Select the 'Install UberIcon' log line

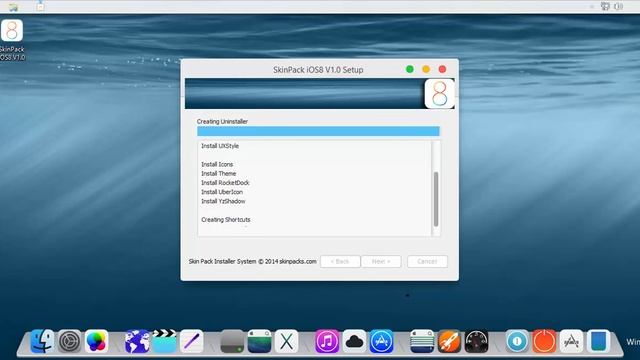pos(222,192)
